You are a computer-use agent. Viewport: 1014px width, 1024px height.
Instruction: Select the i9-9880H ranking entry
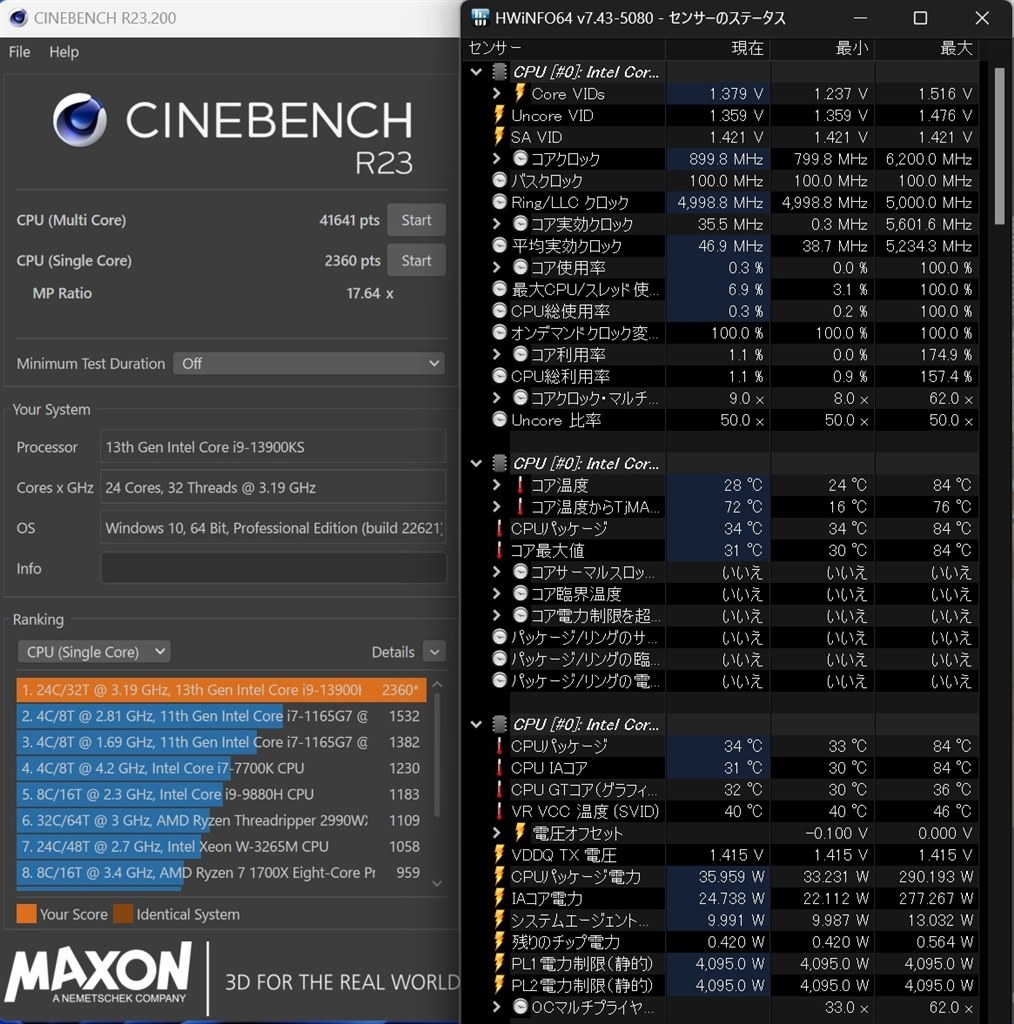221,794
